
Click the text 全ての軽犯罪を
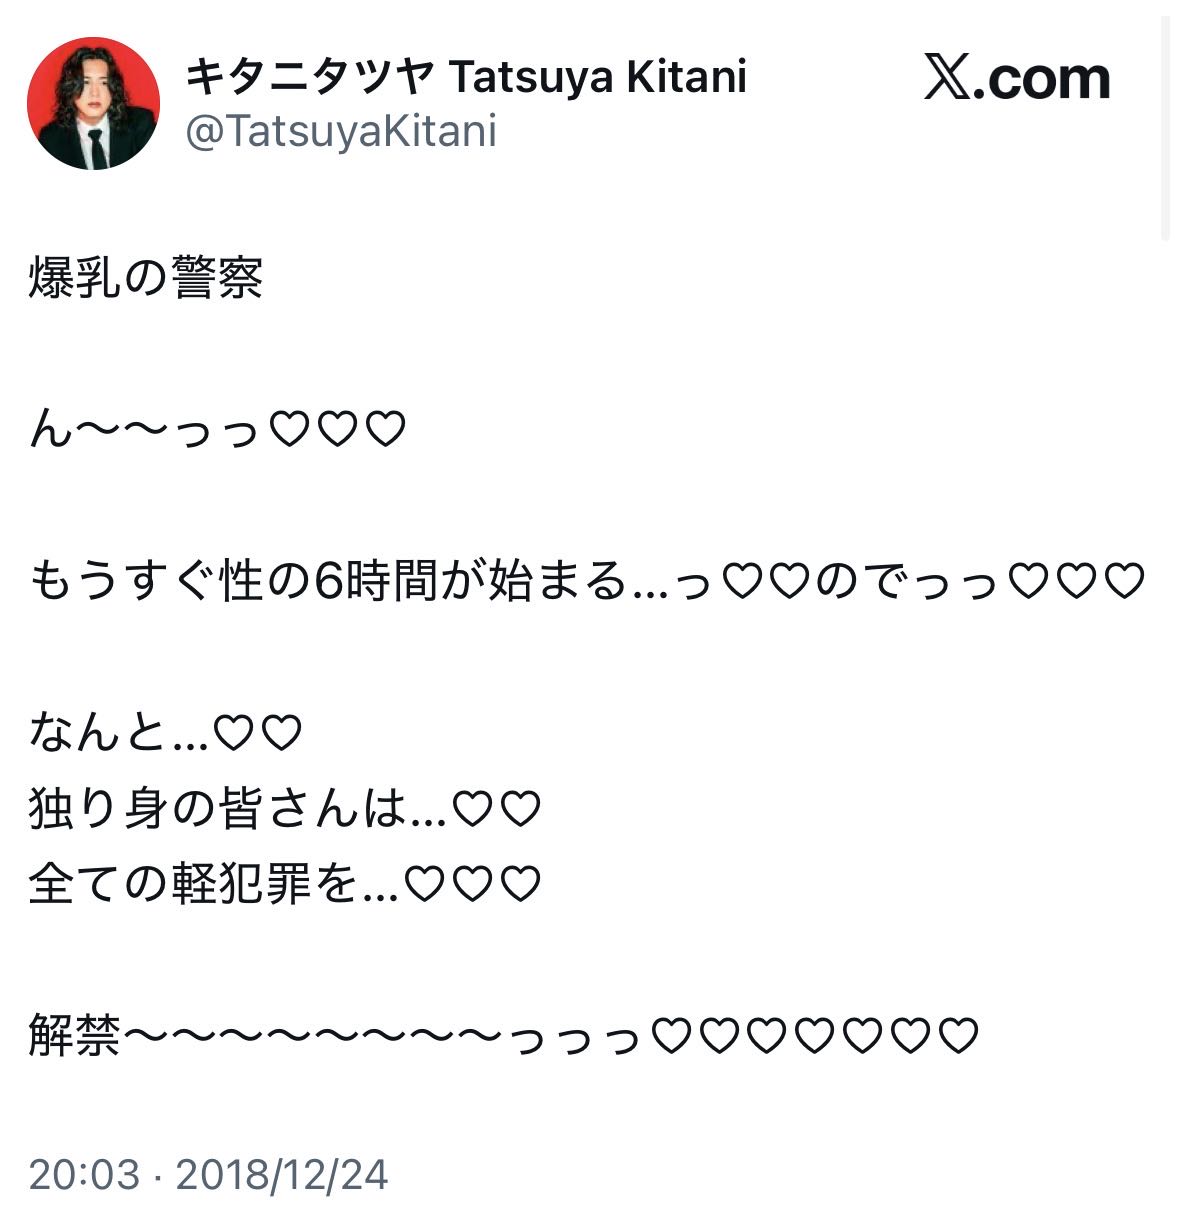pos(194,885)
